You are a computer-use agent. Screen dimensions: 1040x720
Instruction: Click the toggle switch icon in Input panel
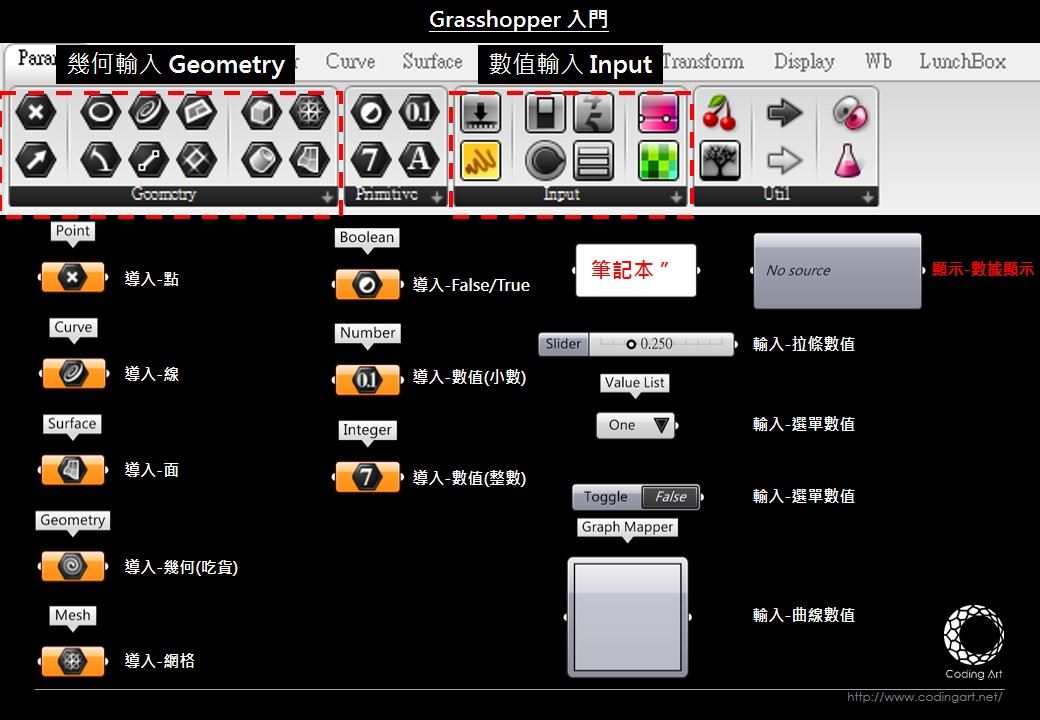(x=544, y=112)
